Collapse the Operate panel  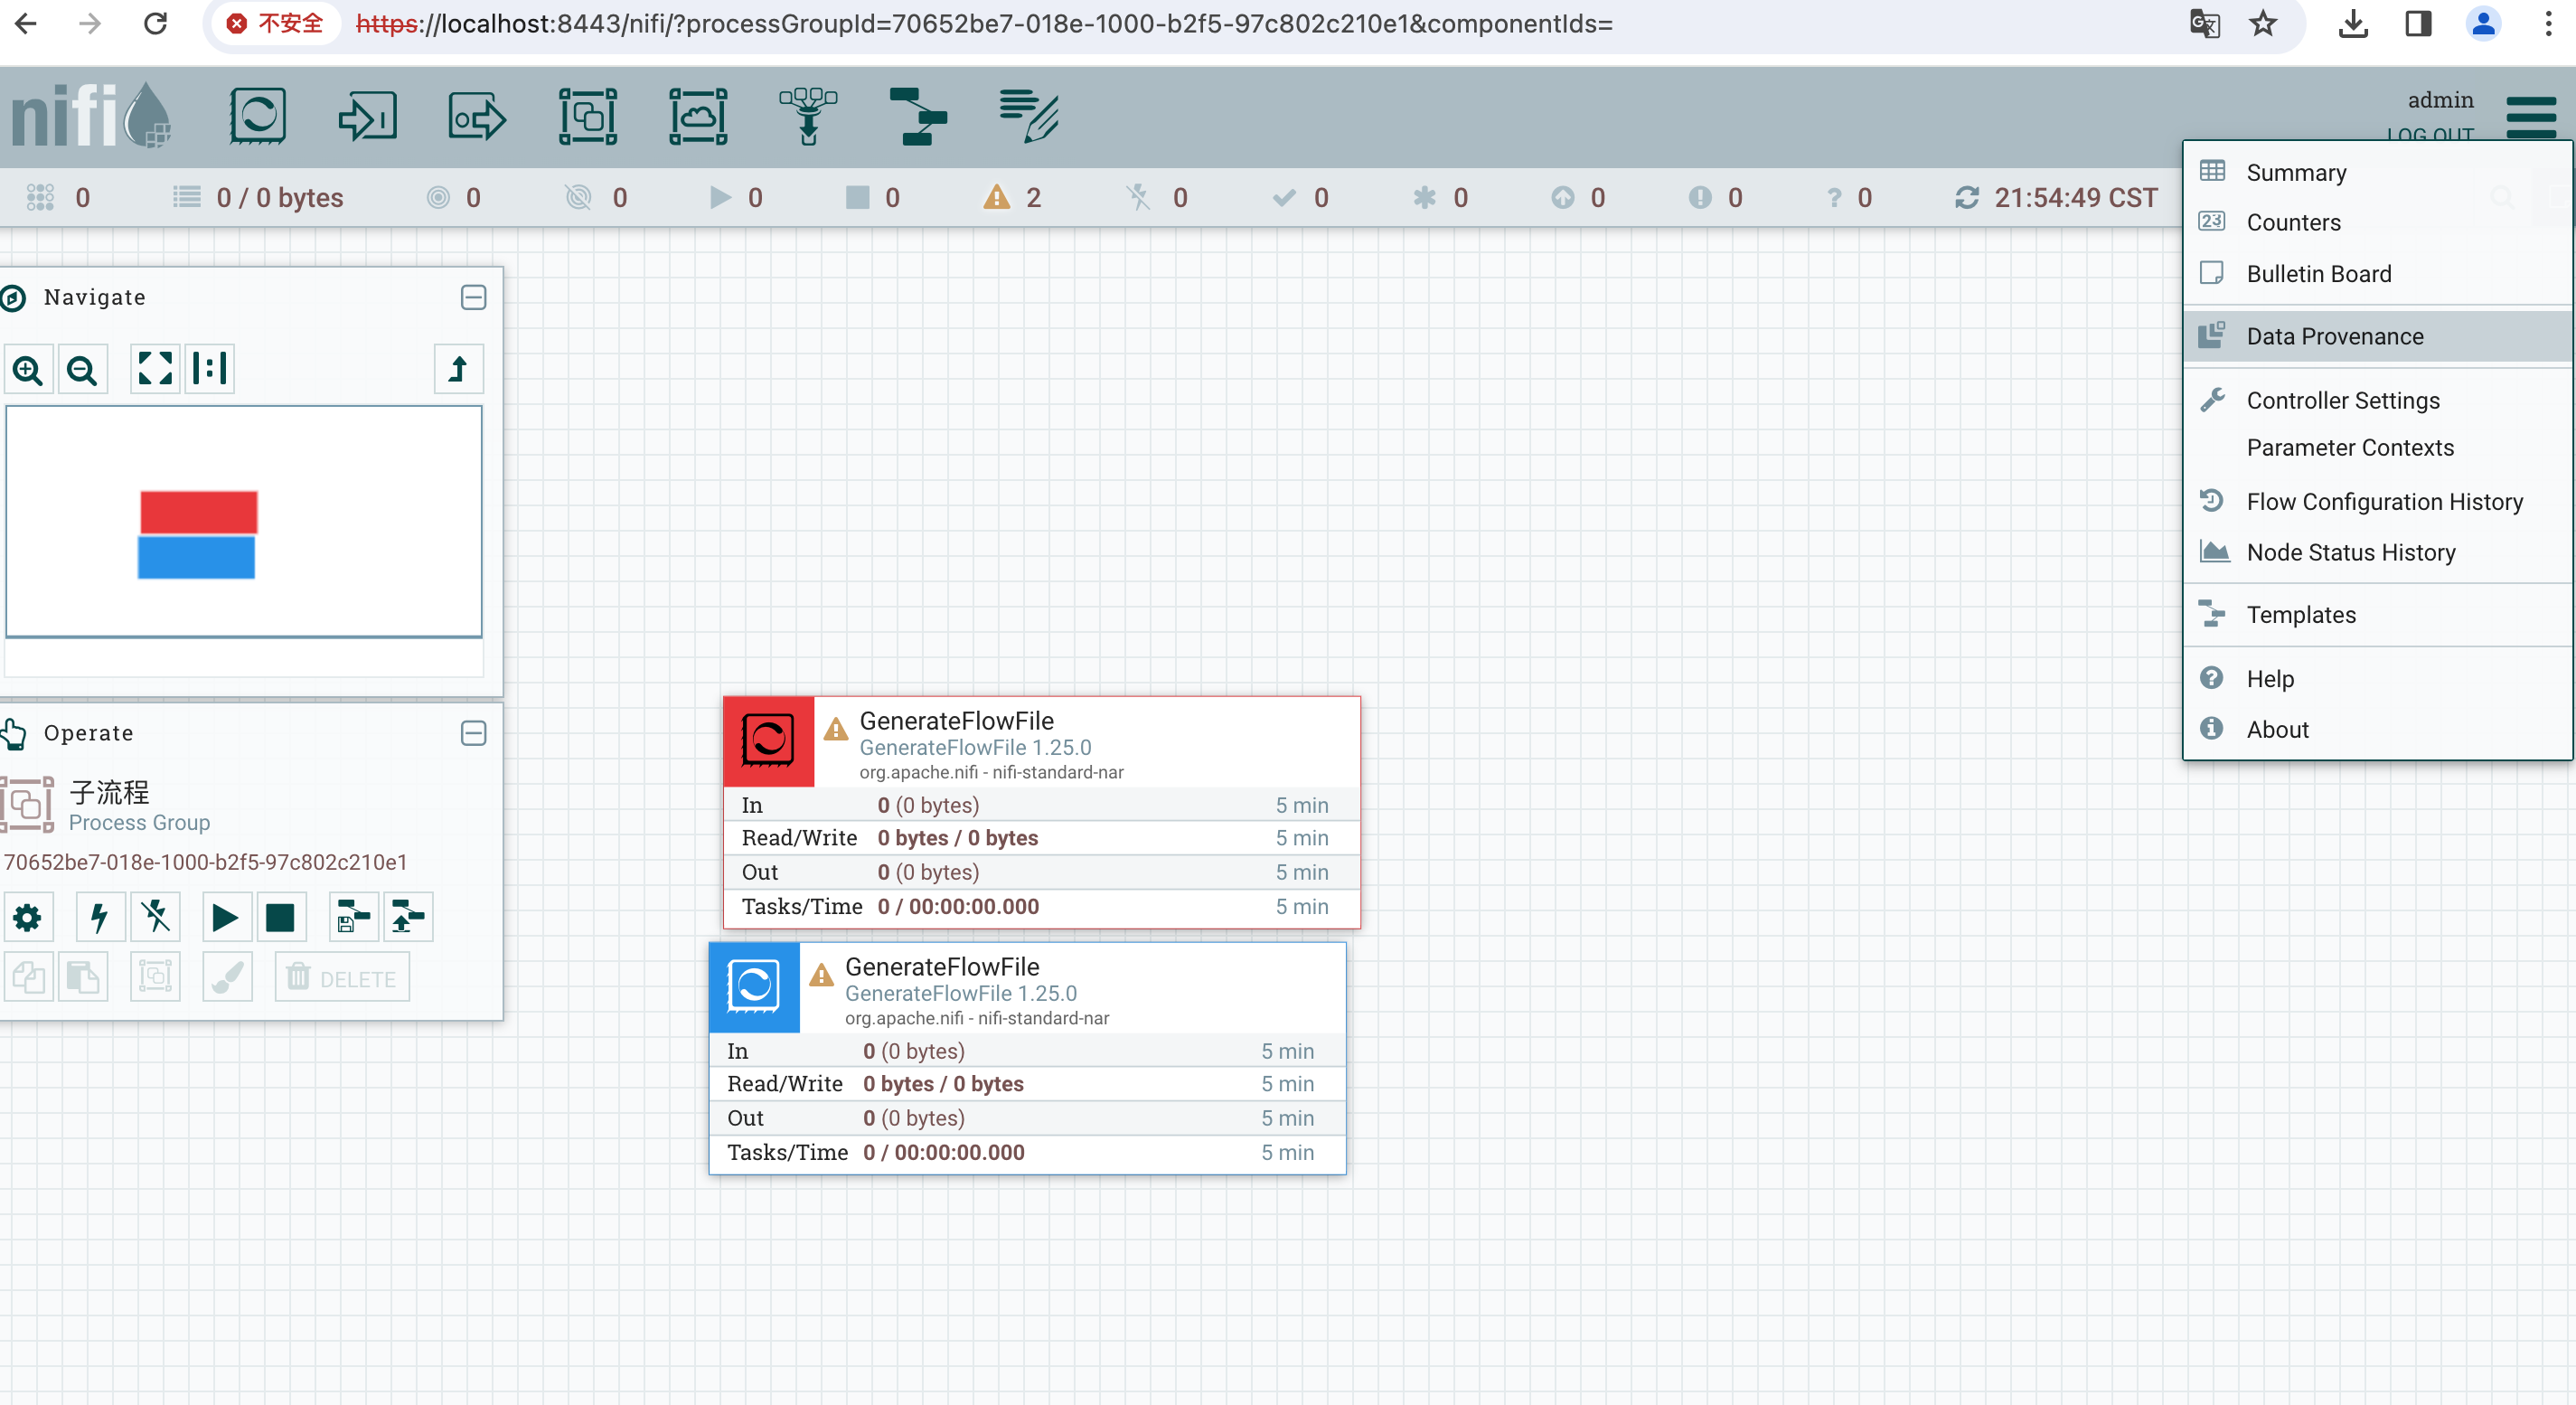tap(473, 733)
